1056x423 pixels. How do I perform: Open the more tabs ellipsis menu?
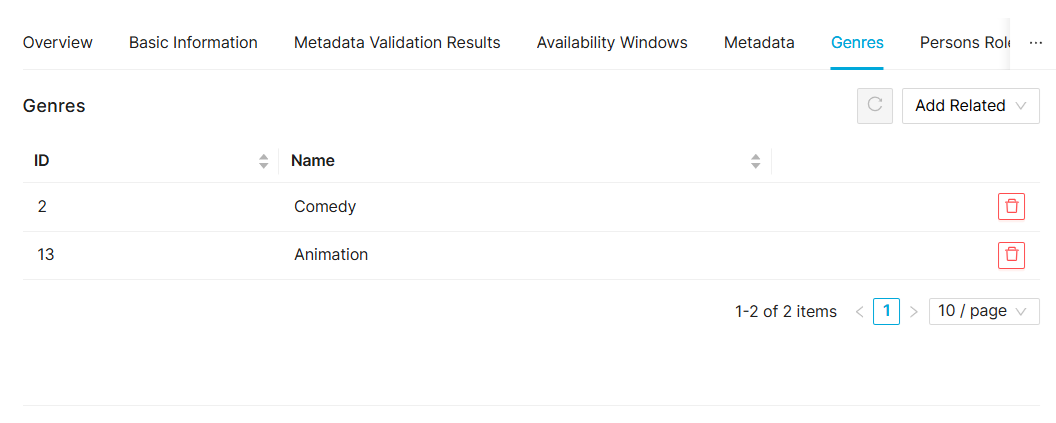[x=1036, y=43]
